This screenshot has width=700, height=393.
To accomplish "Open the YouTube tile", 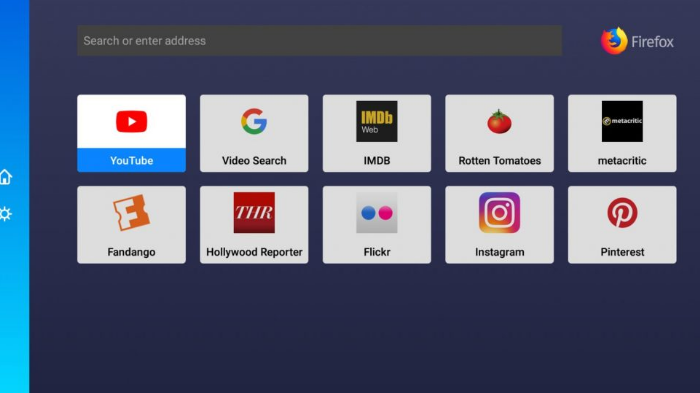I will [x=131, y=133].
